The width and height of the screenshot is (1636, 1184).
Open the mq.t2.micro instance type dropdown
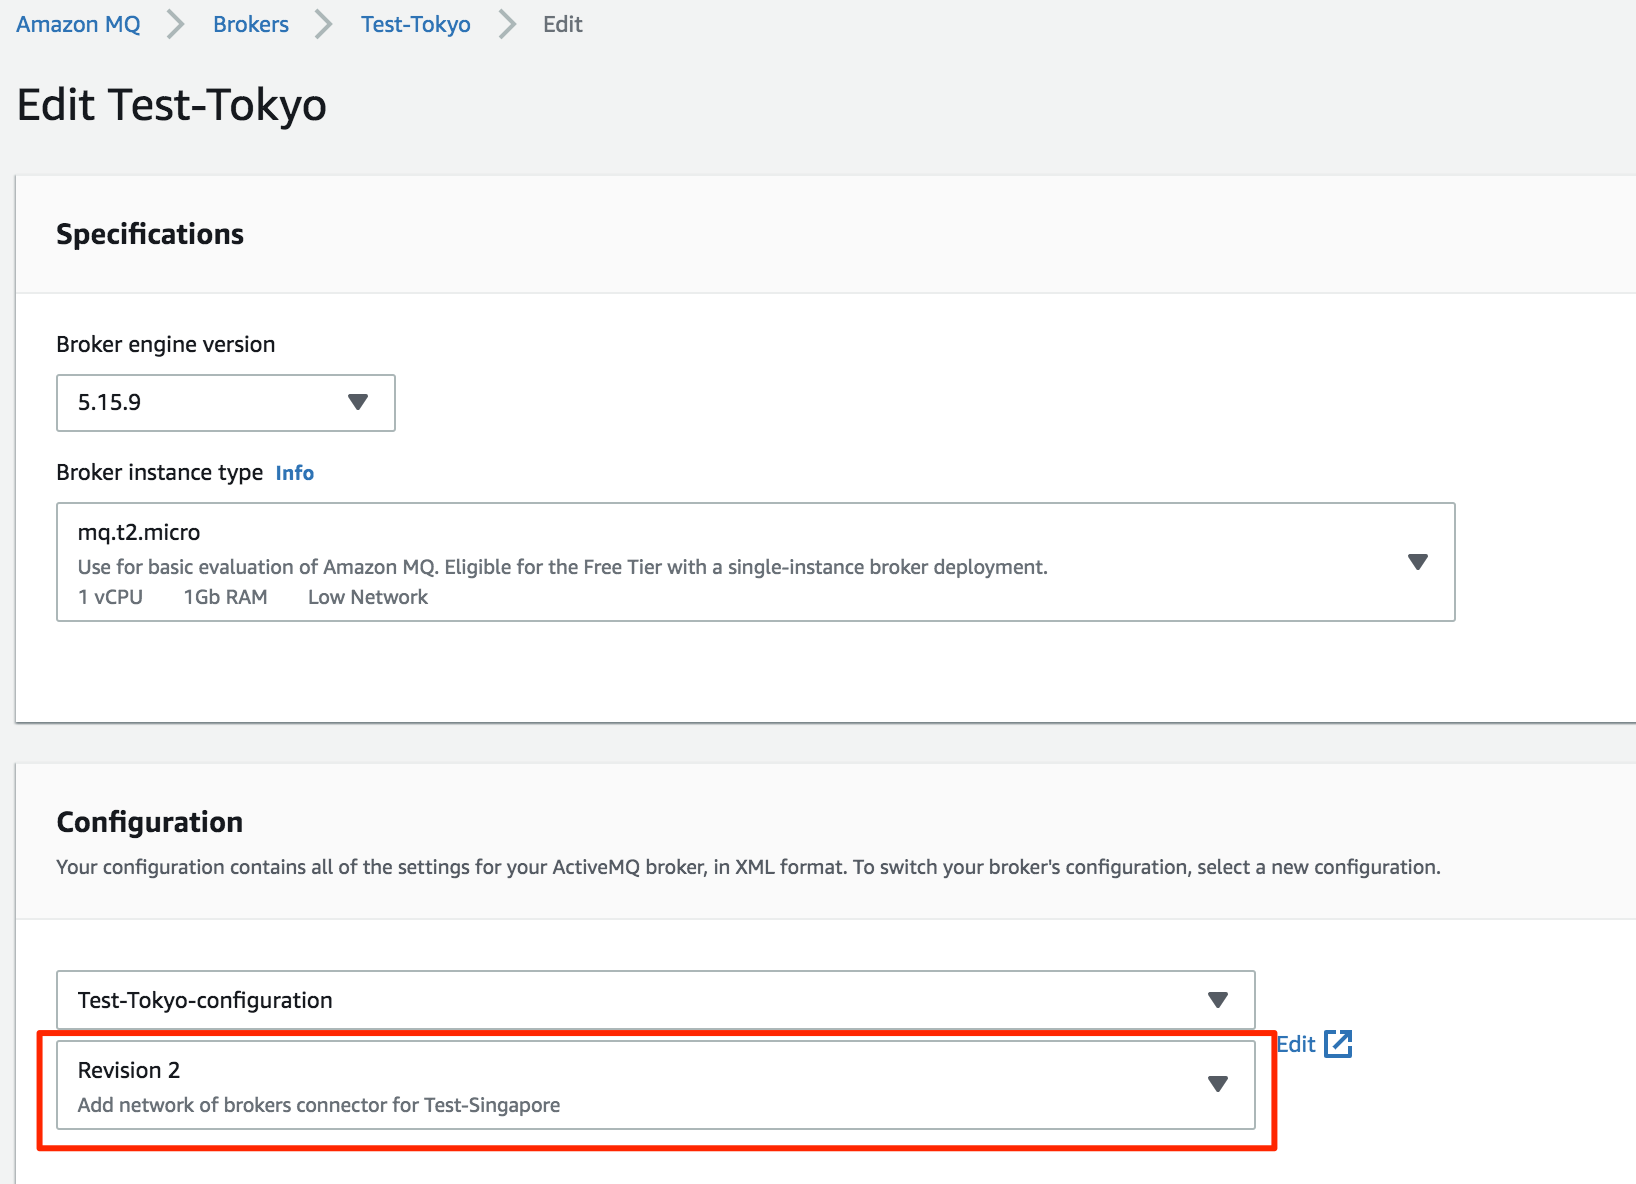coord(755,562)
